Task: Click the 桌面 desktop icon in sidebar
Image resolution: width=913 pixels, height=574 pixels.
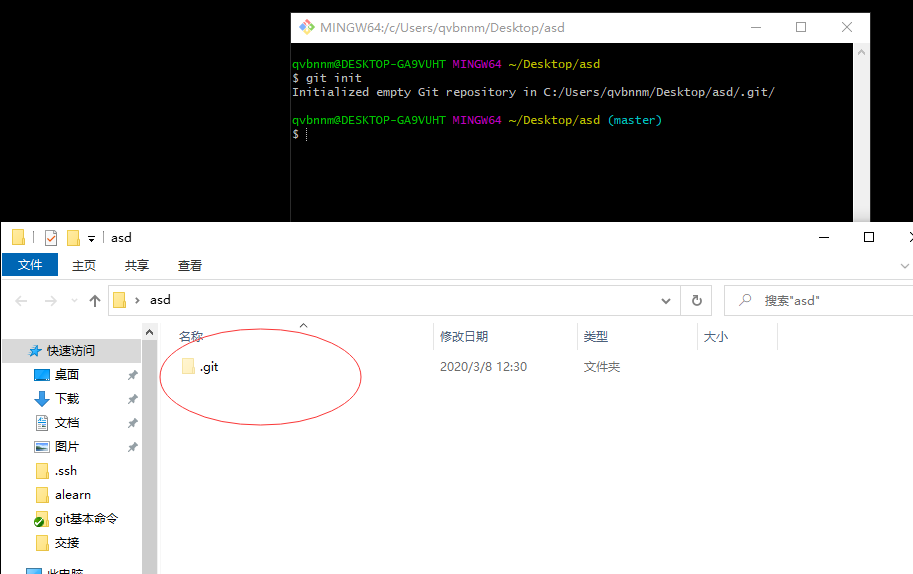Action: [42, 375]
